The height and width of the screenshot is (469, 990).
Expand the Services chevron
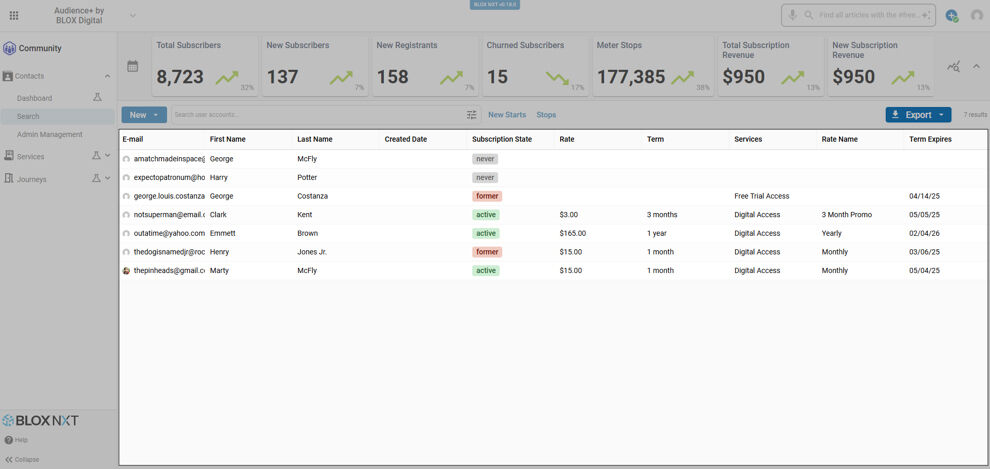click(x=107, y=155)
